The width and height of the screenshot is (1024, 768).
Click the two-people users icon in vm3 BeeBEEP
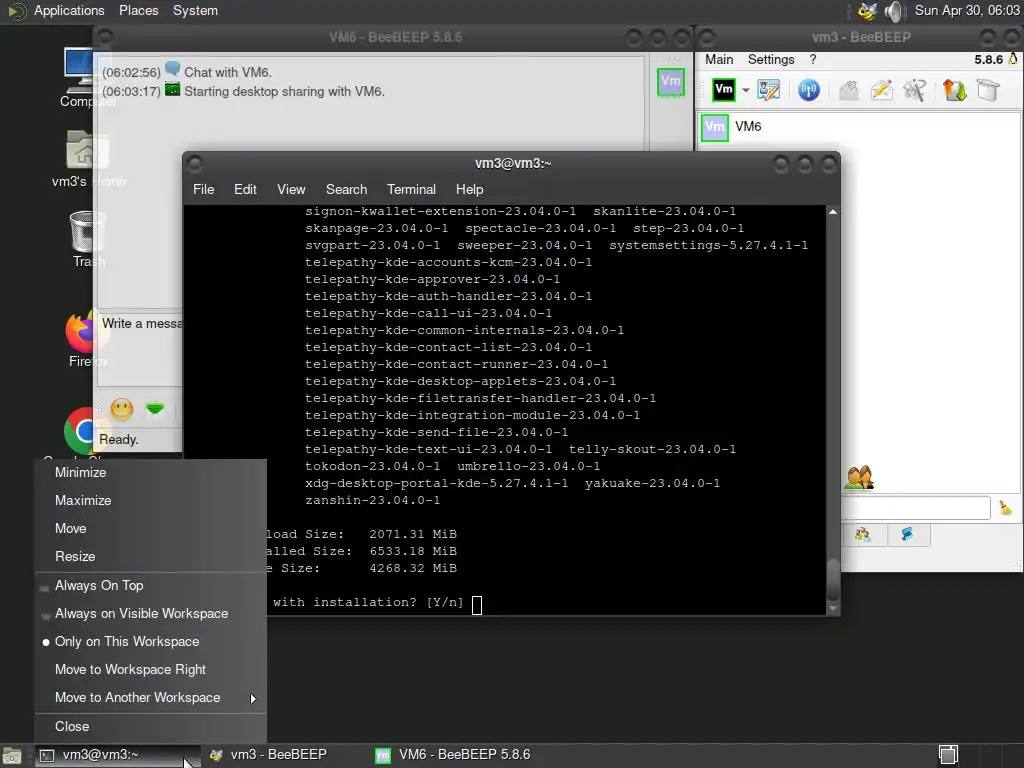pos(859,477)
